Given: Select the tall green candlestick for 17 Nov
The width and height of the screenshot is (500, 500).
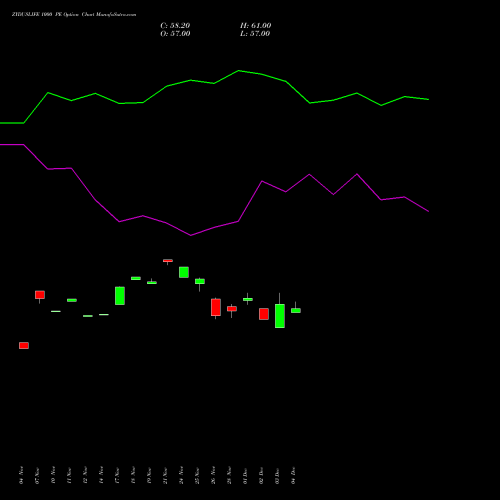Looking at the screenshot, I should (x=120, y=296).
